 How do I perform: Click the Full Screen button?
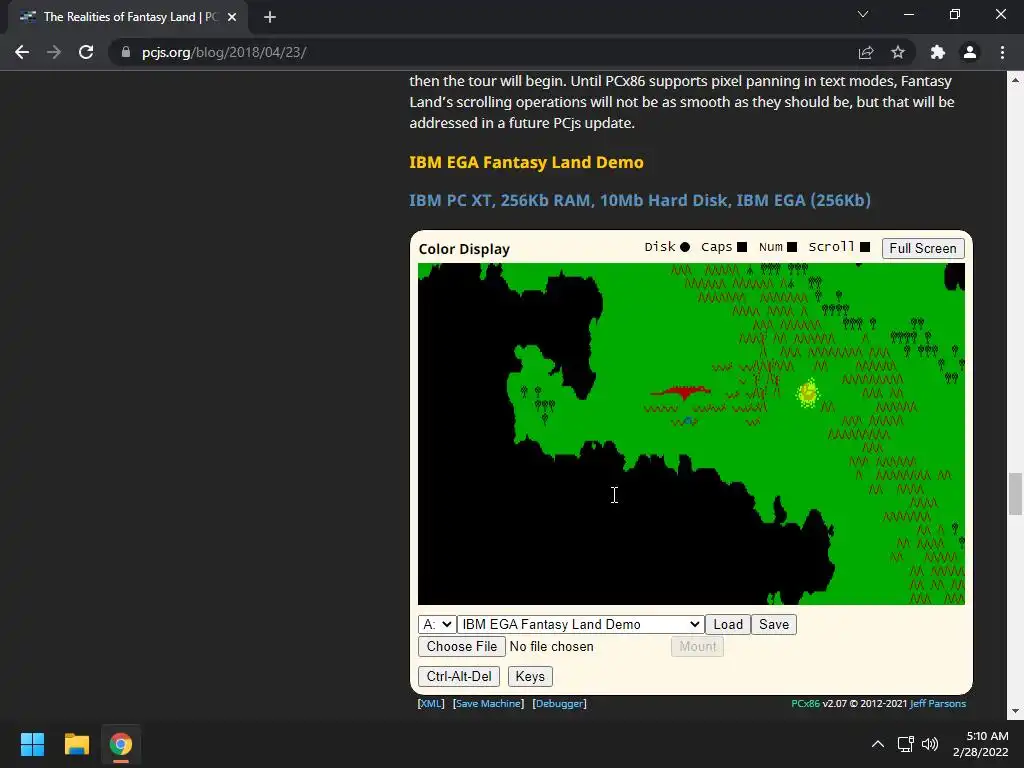pos(923,248)
